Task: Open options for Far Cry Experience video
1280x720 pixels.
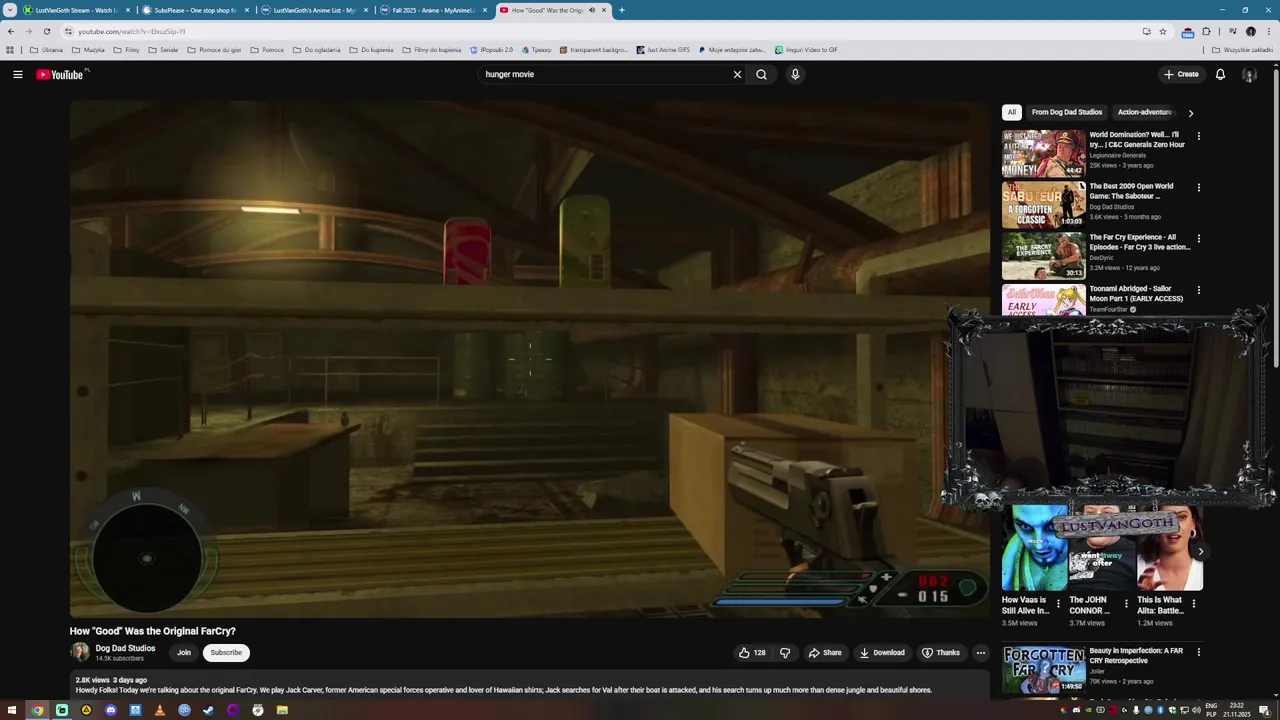Action: pos(1199,239)
